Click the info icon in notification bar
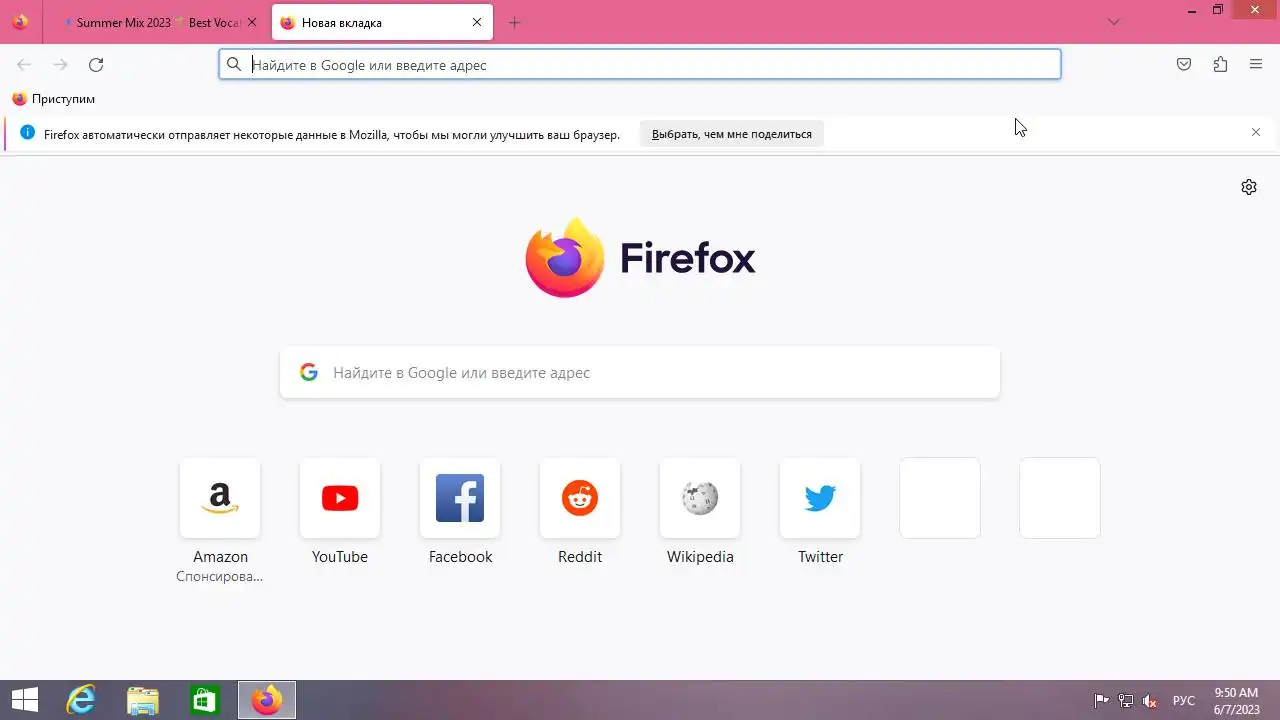 pos(27,133)
